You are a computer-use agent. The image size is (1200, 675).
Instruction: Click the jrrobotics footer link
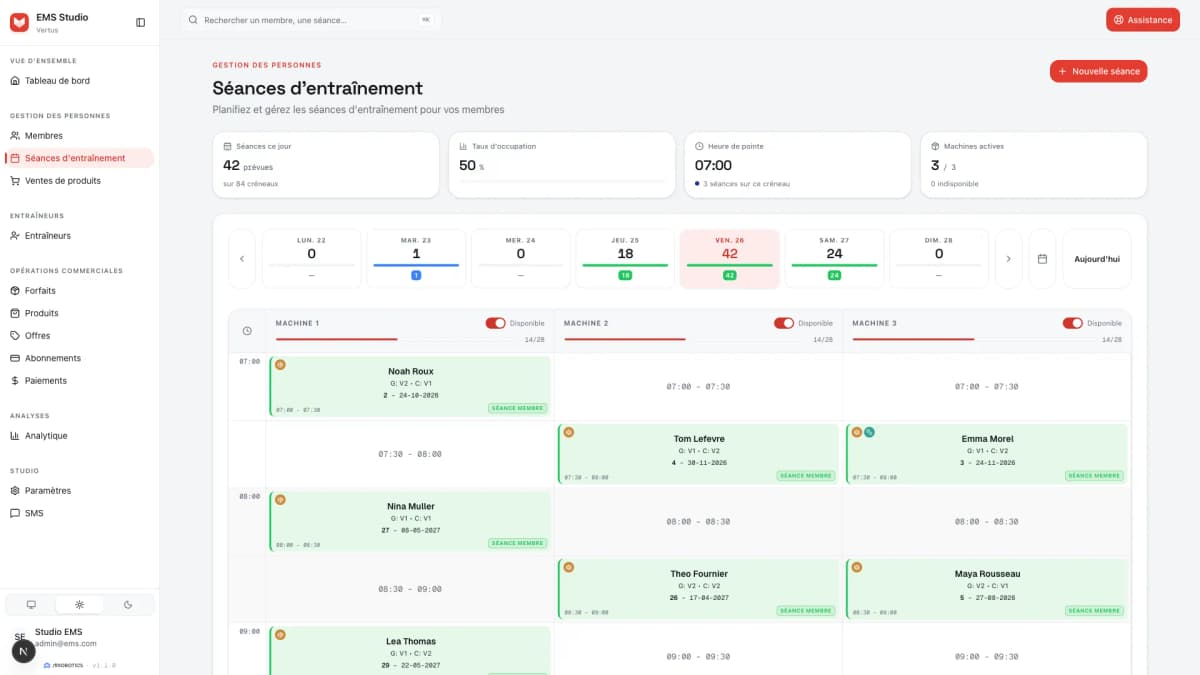tap(65, 665)
